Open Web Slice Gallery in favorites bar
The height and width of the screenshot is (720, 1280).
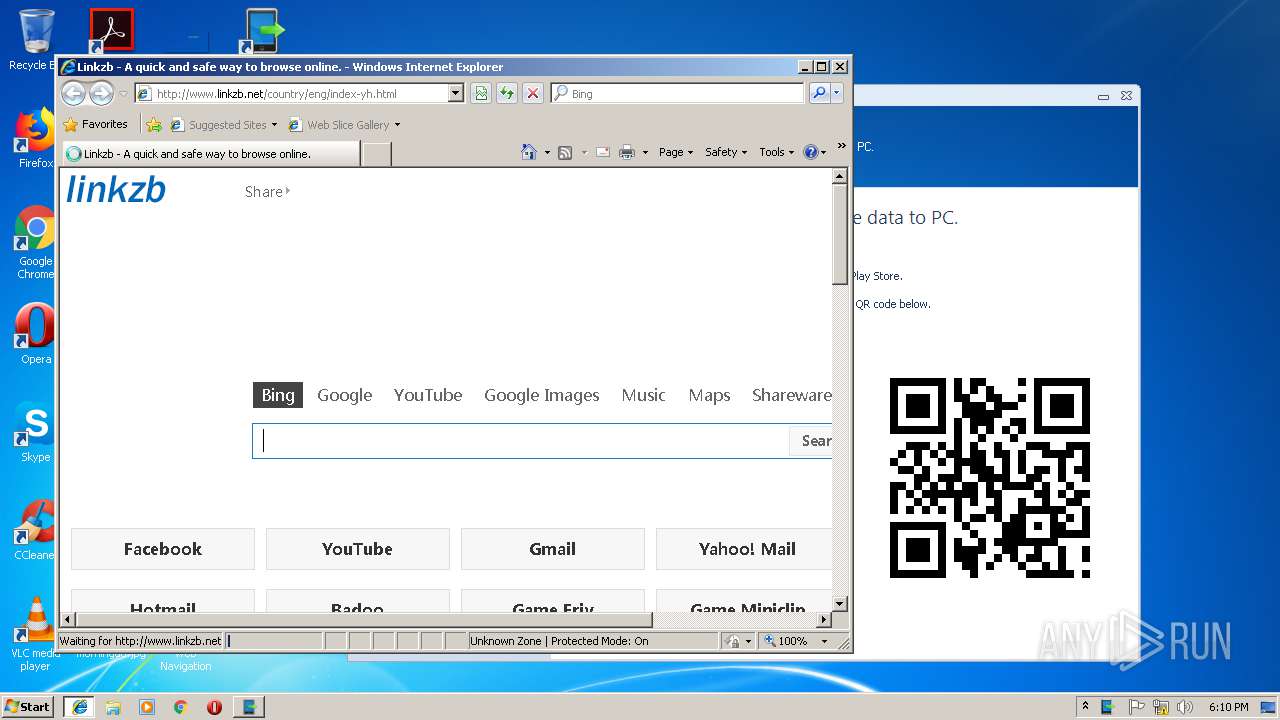(344, 125)
